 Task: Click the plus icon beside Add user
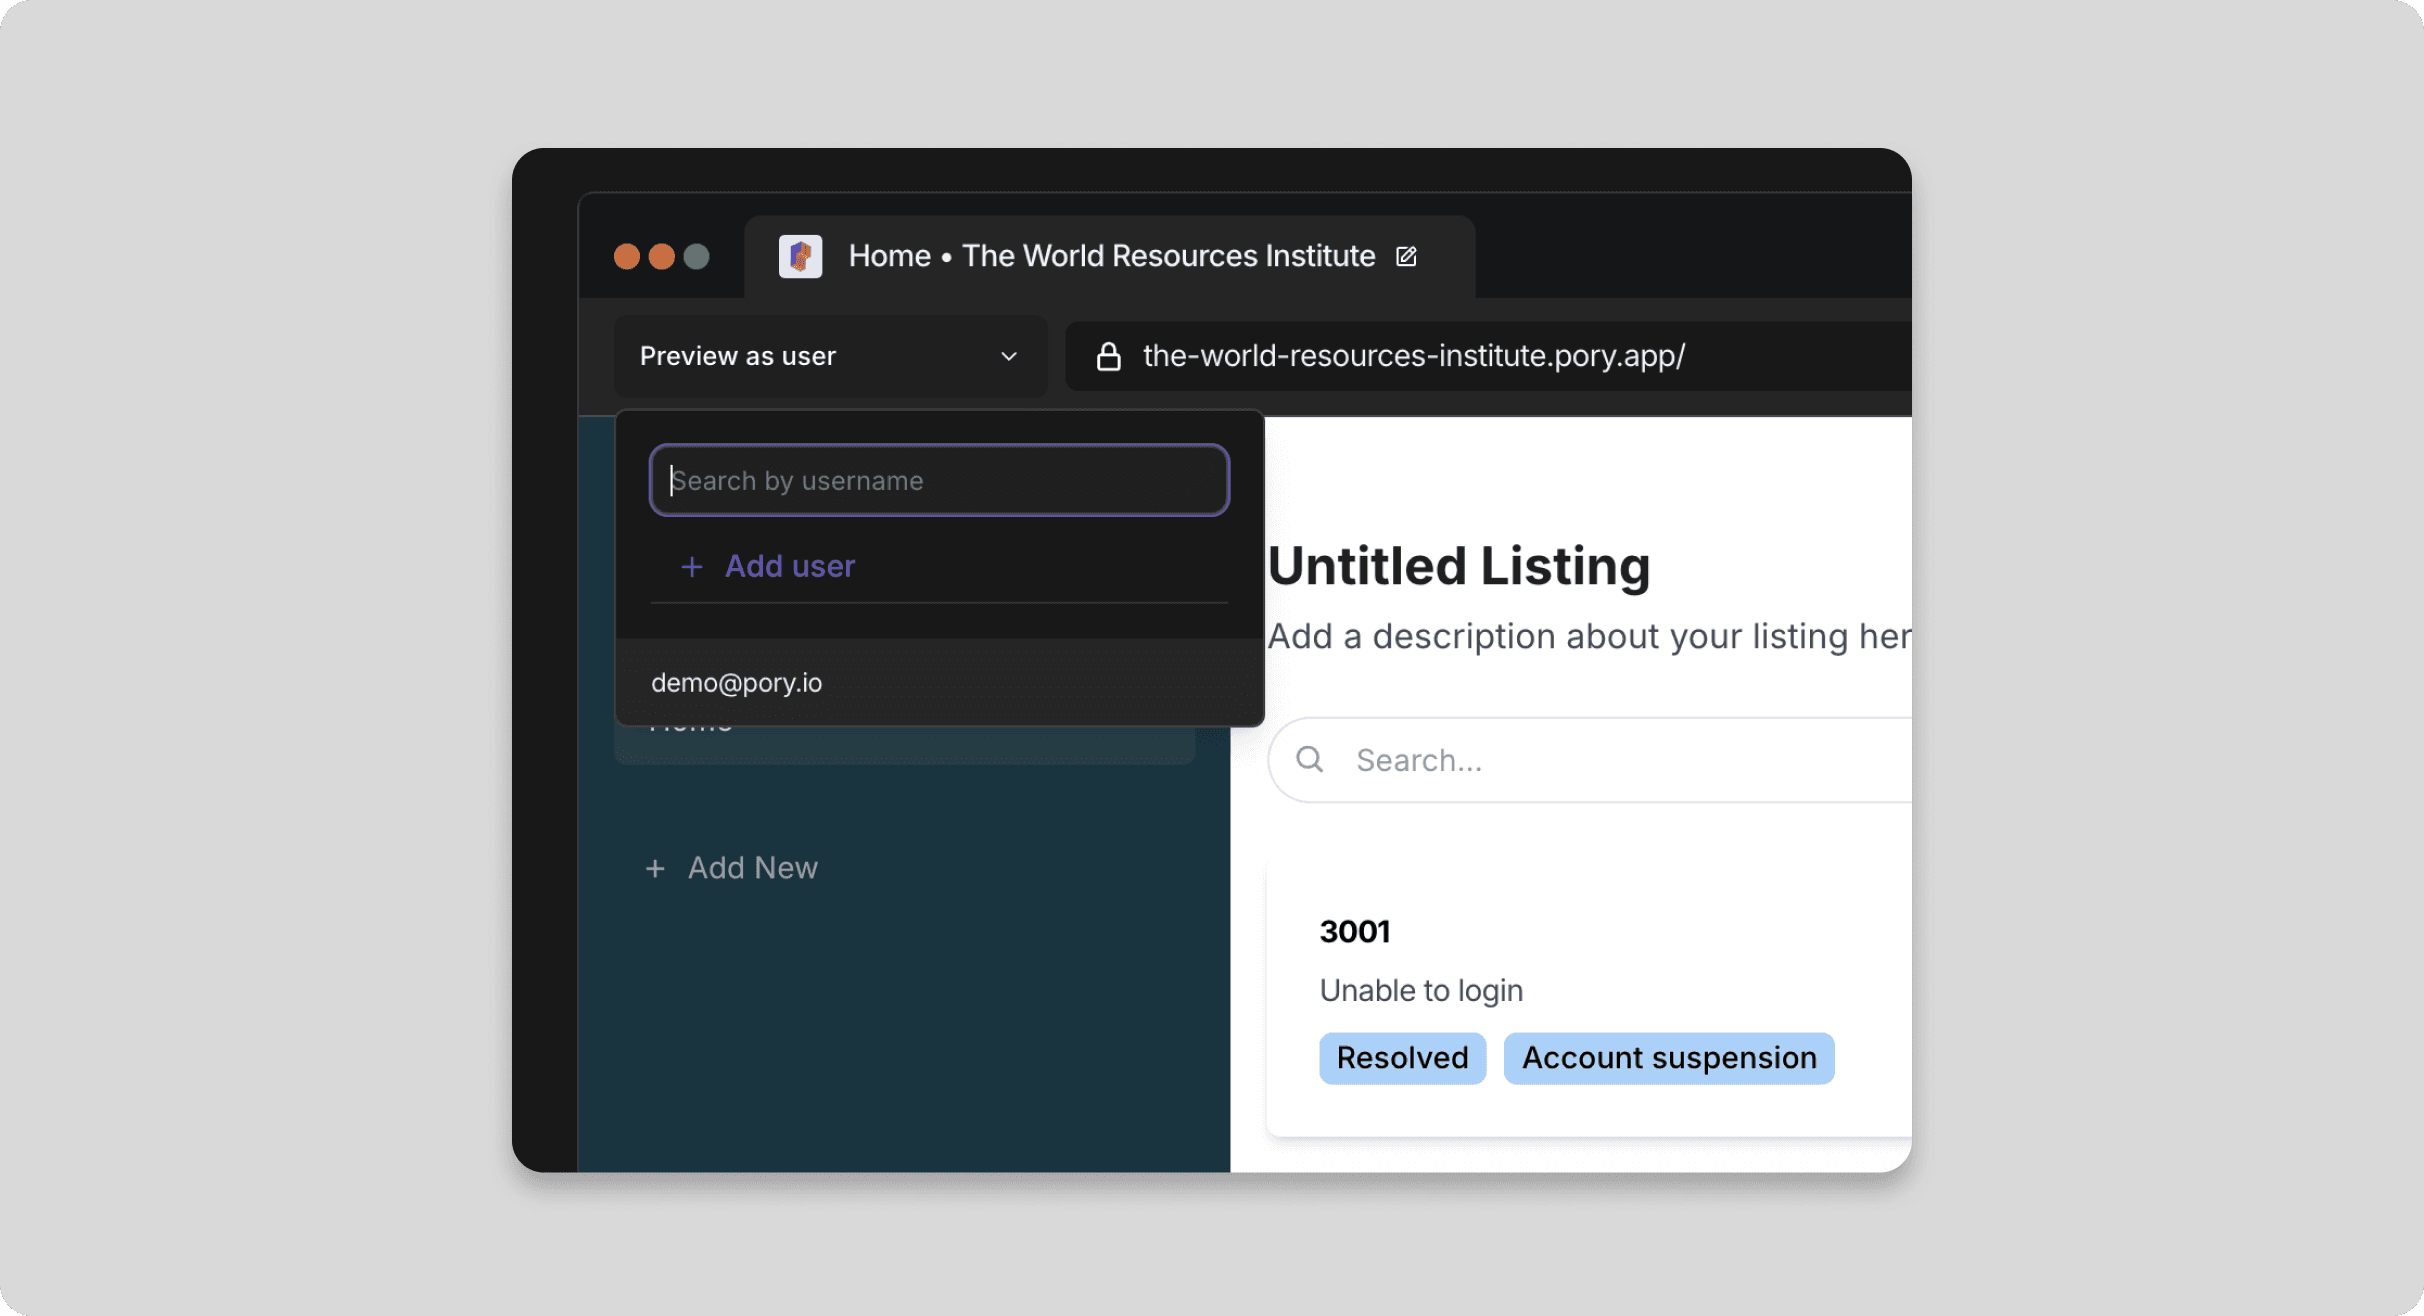691,567
